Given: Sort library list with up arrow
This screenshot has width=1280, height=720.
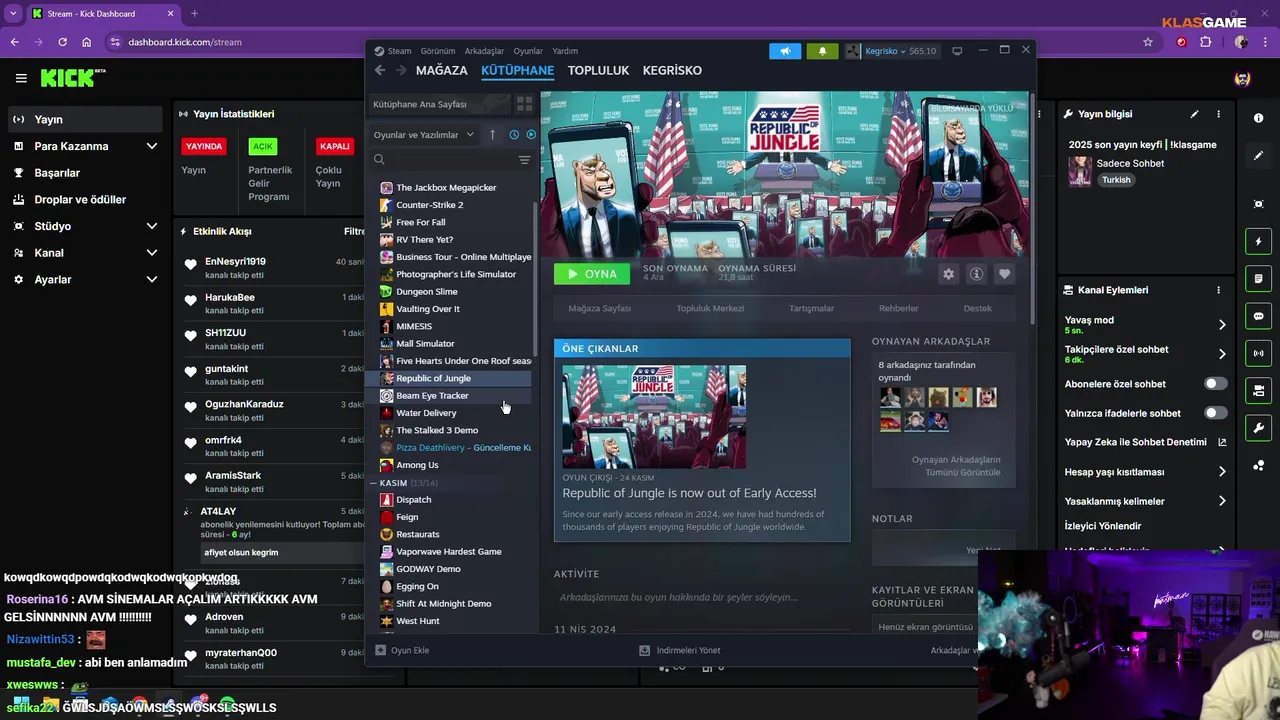Looking at the screenshot, I should point(492,134).
